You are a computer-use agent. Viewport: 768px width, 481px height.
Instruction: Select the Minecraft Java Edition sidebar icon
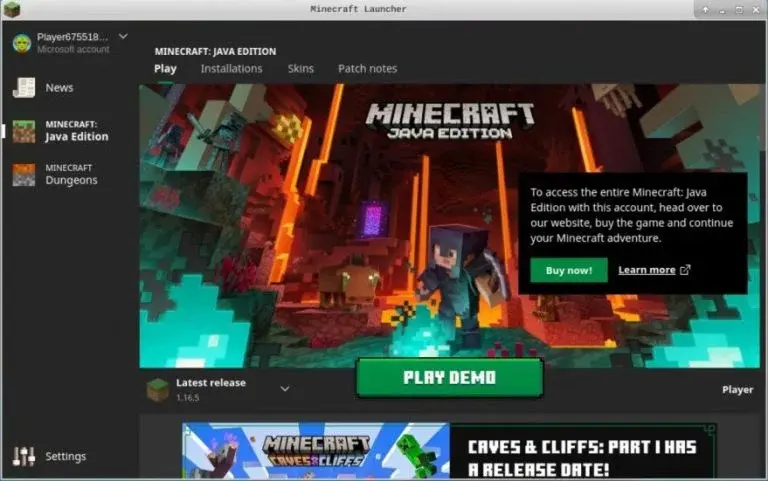23,131
